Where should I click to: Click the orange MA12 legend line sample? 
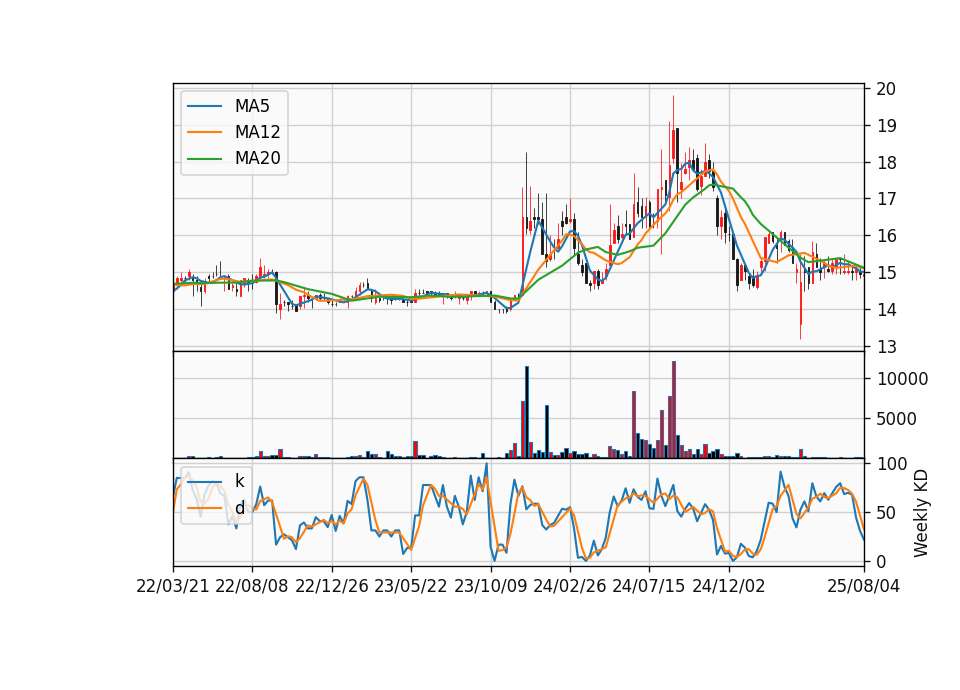[204, 132]
